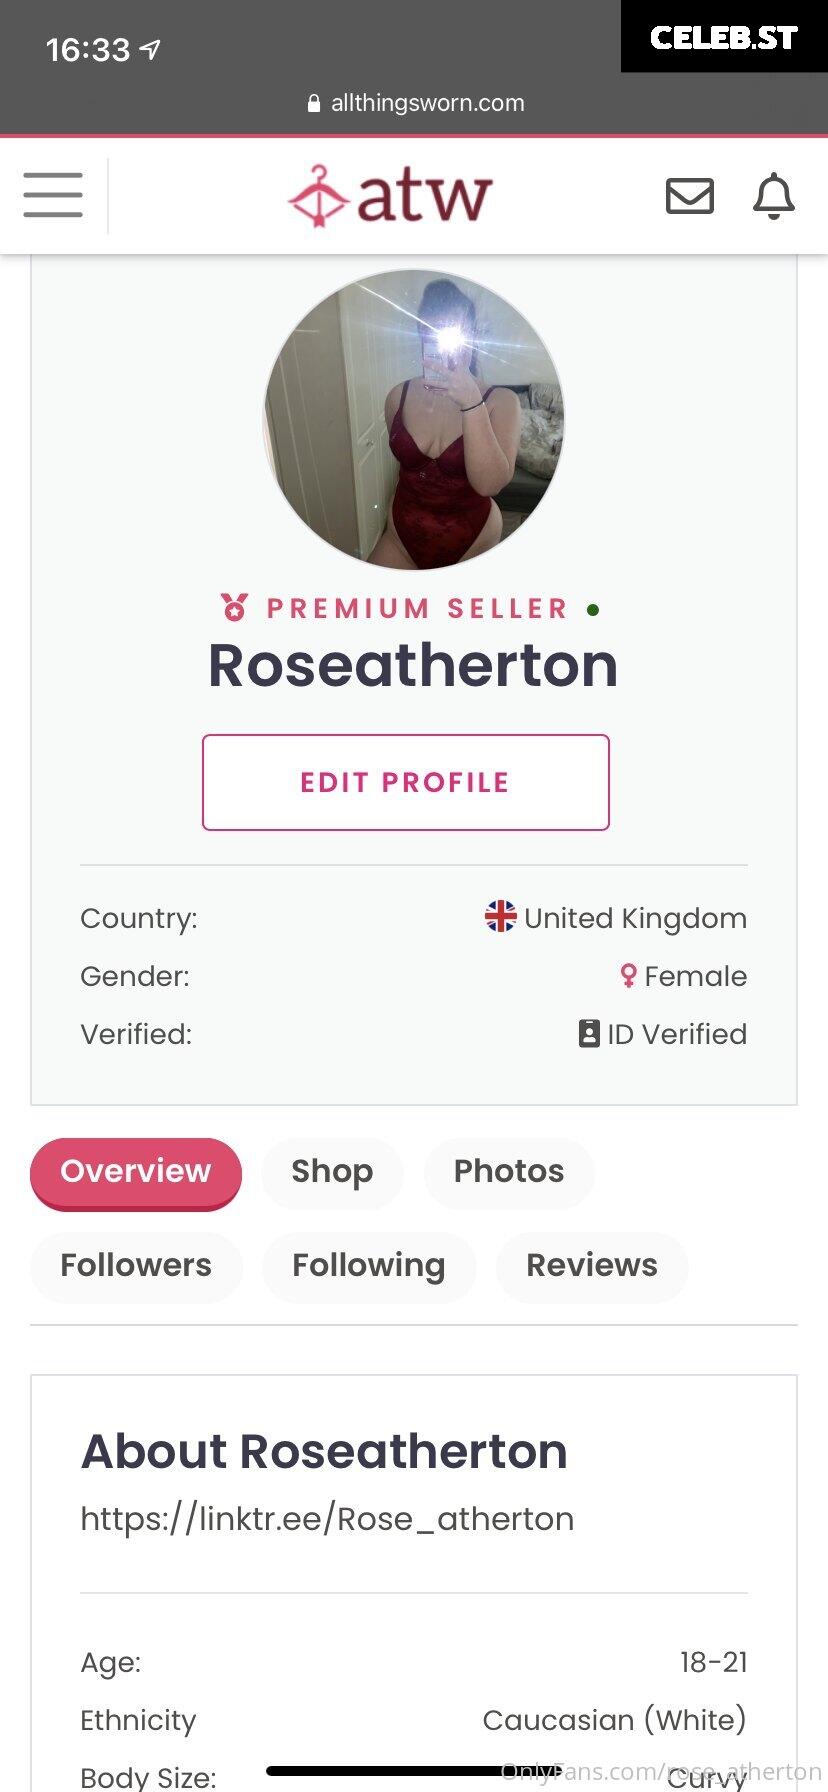
Task: Tap the location arrow beside the time
Action: [x=150, y=49]
